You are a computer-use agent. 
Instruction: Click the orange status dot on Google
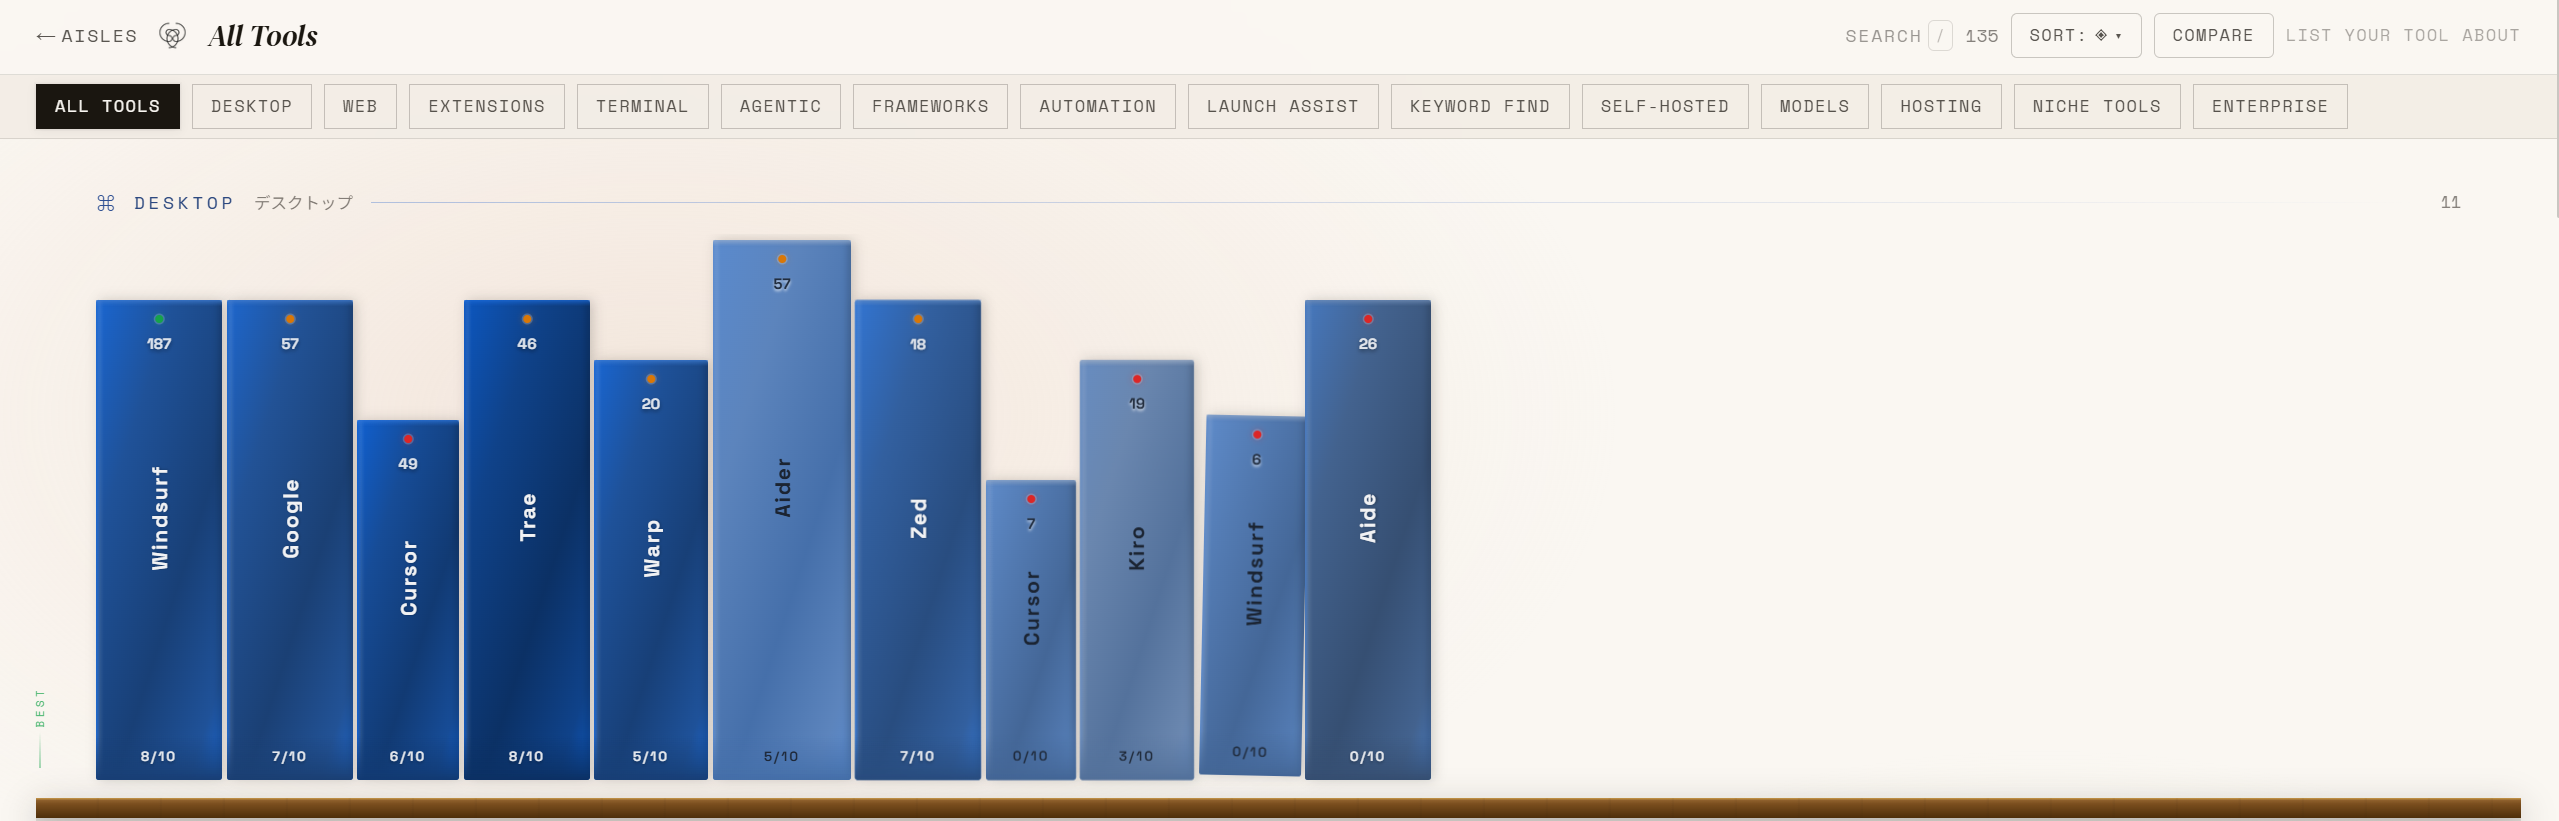click(290, 319)
